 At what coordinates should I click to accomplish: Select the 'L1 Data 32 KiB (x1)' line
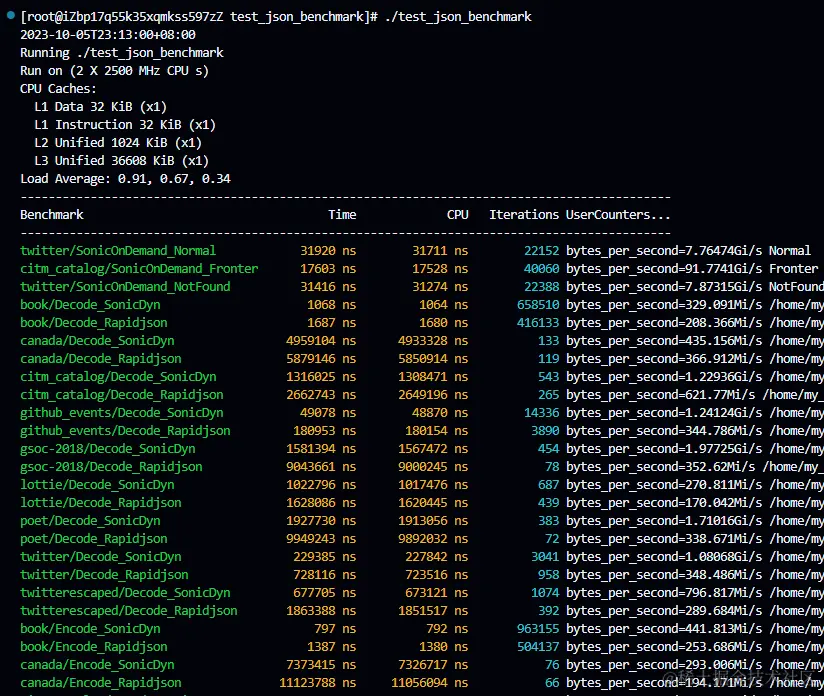click(x=100, y=107)
